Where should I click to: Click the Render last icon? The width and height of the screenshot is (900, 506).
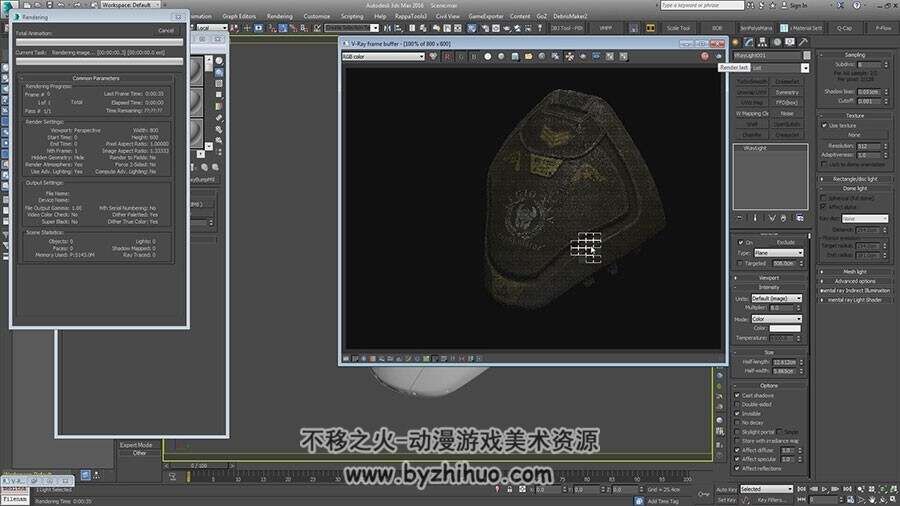[x=718, y=56]
